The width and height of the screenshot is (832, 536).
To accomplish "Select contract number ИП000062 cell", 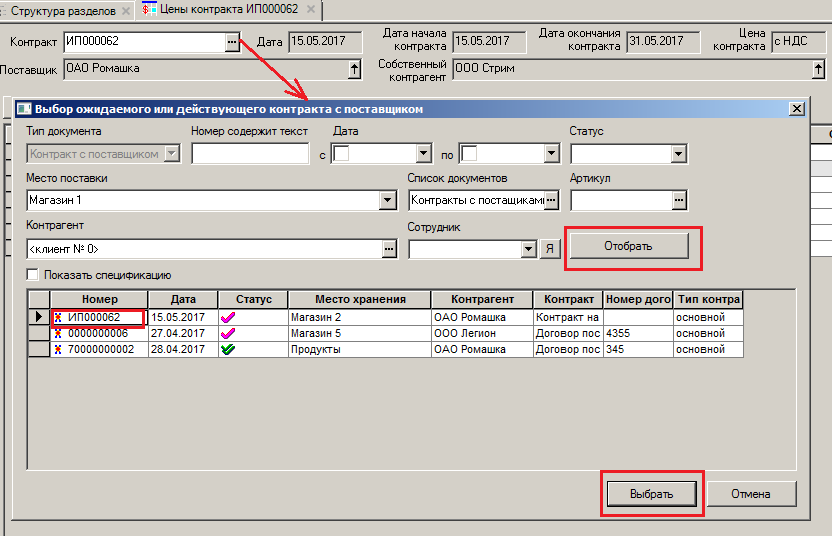I will [x=99, y=317].
